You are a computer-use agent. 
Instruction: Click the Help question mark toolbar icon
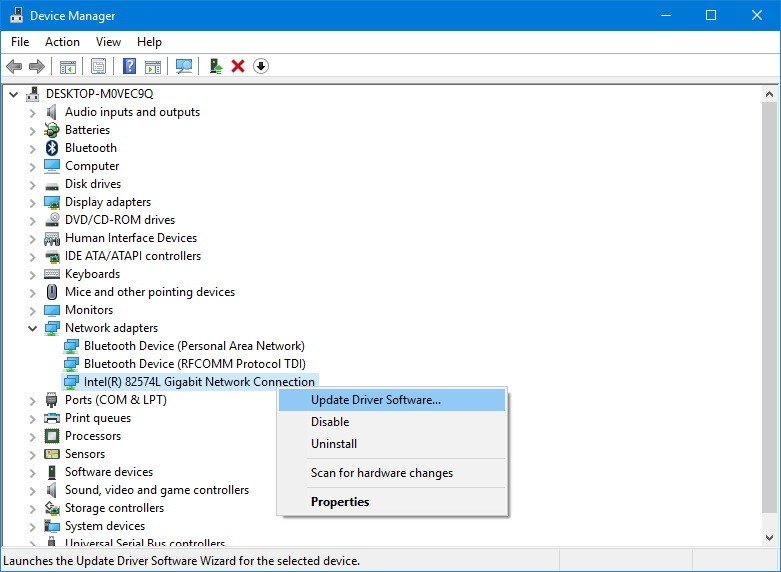click(x=129, y=67)
